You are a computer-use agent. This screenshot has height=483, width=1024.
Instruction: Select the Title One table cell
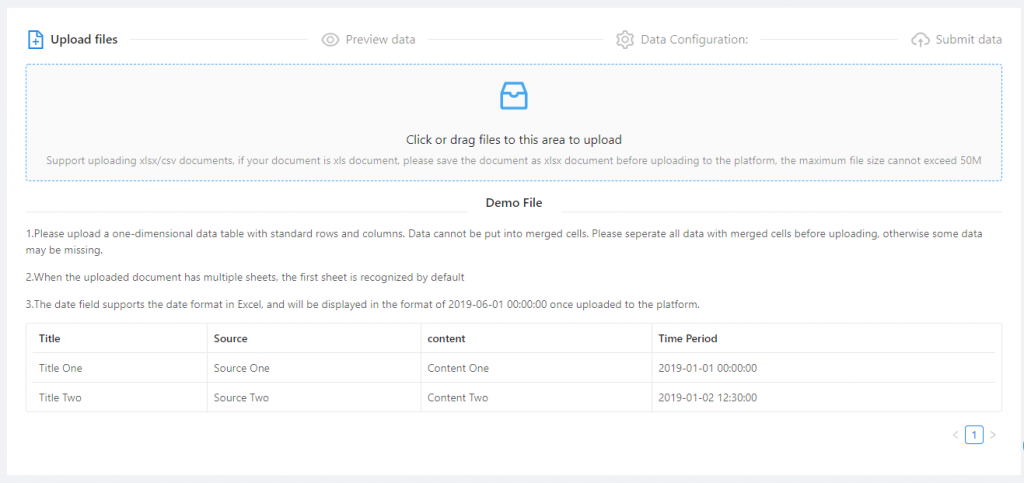(60, 368)
